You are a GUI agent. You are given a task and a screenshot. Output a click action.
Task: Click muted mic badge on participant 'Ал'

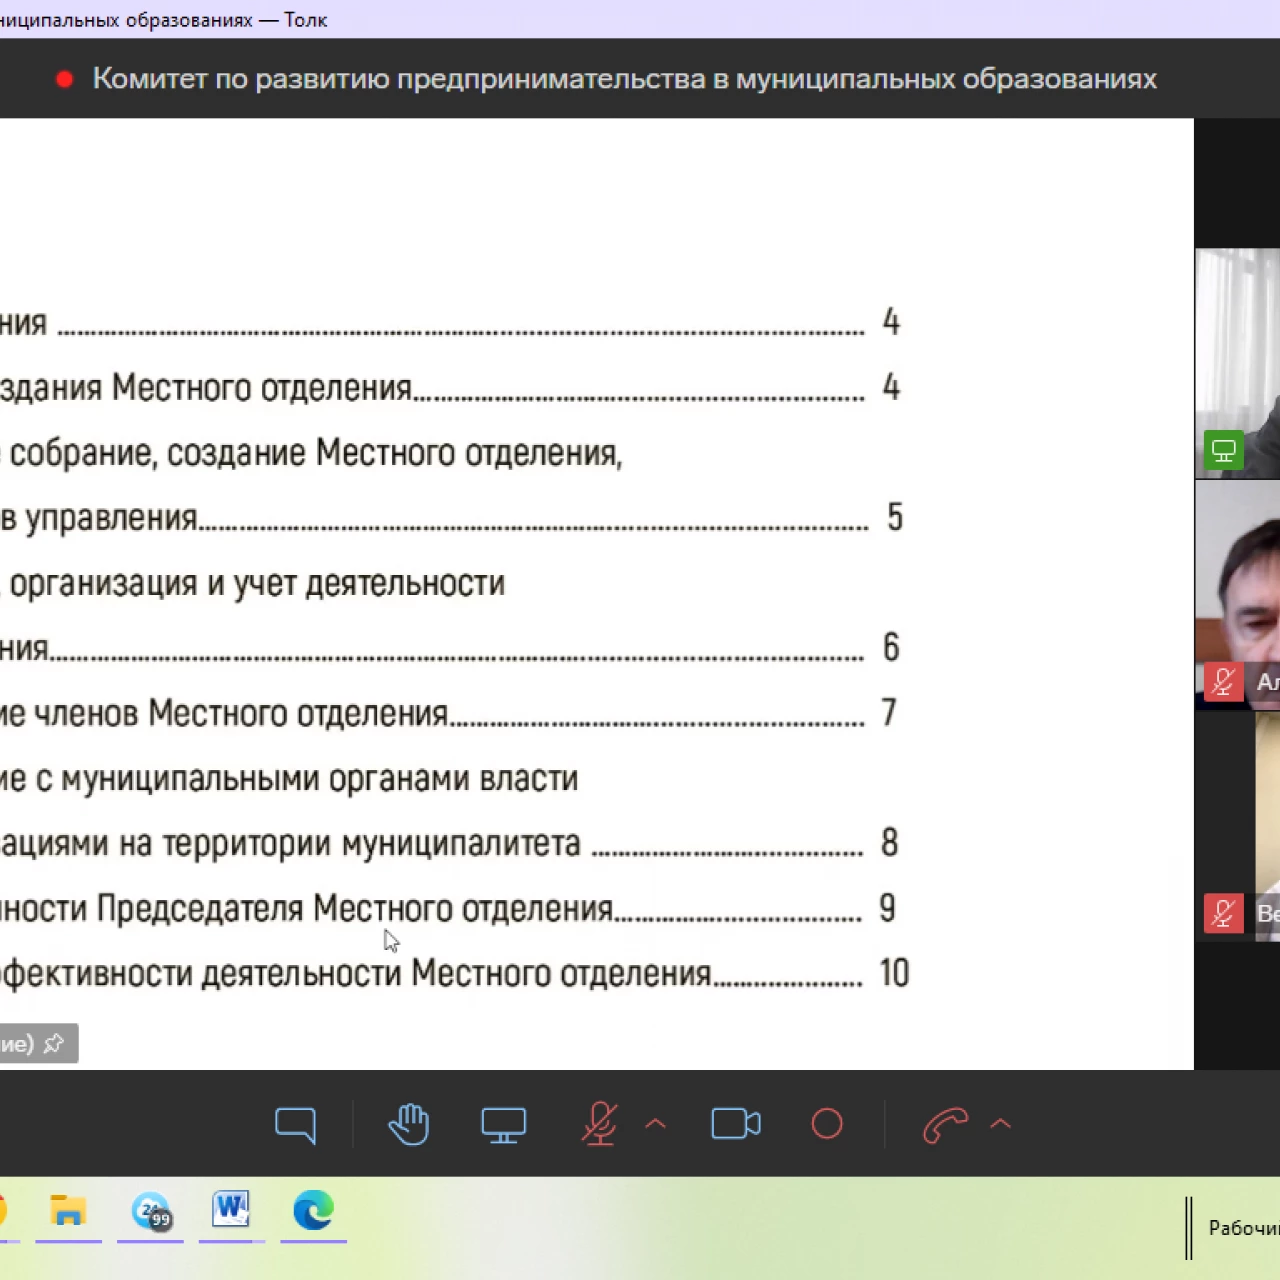[x=1223, y=682]
